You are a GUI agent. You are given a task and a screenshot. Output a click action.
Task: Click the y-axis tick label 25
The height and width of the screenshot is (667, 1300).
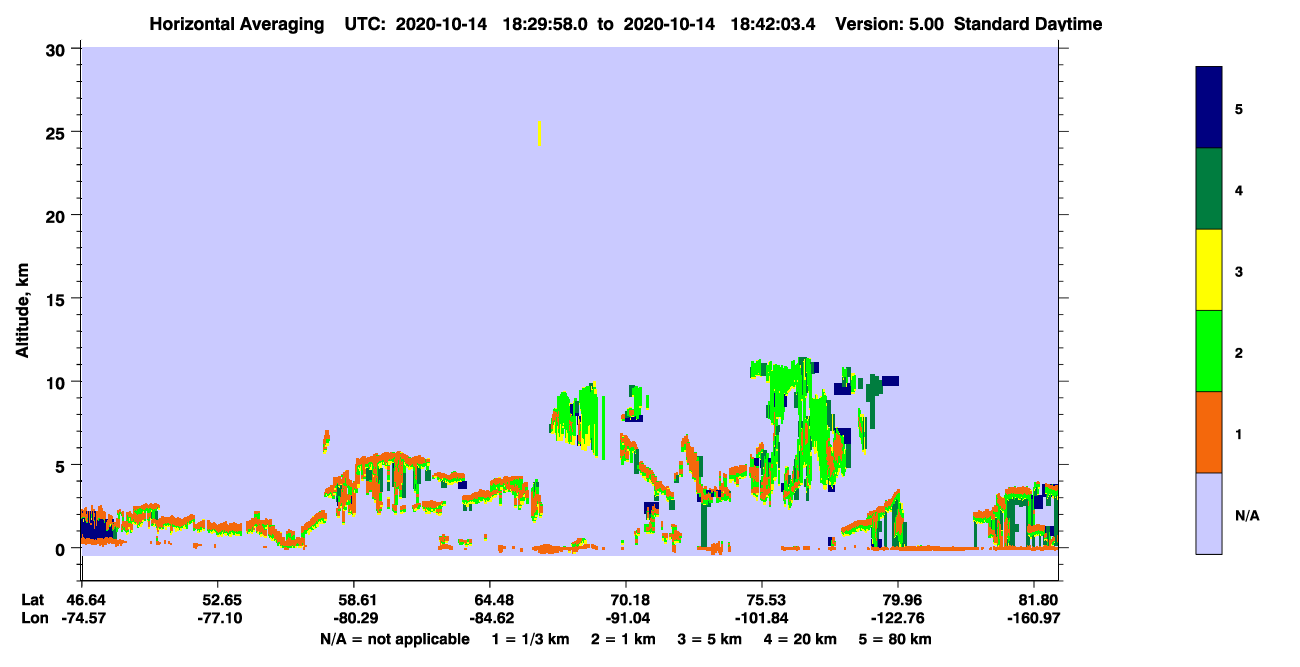coord(57,132)
